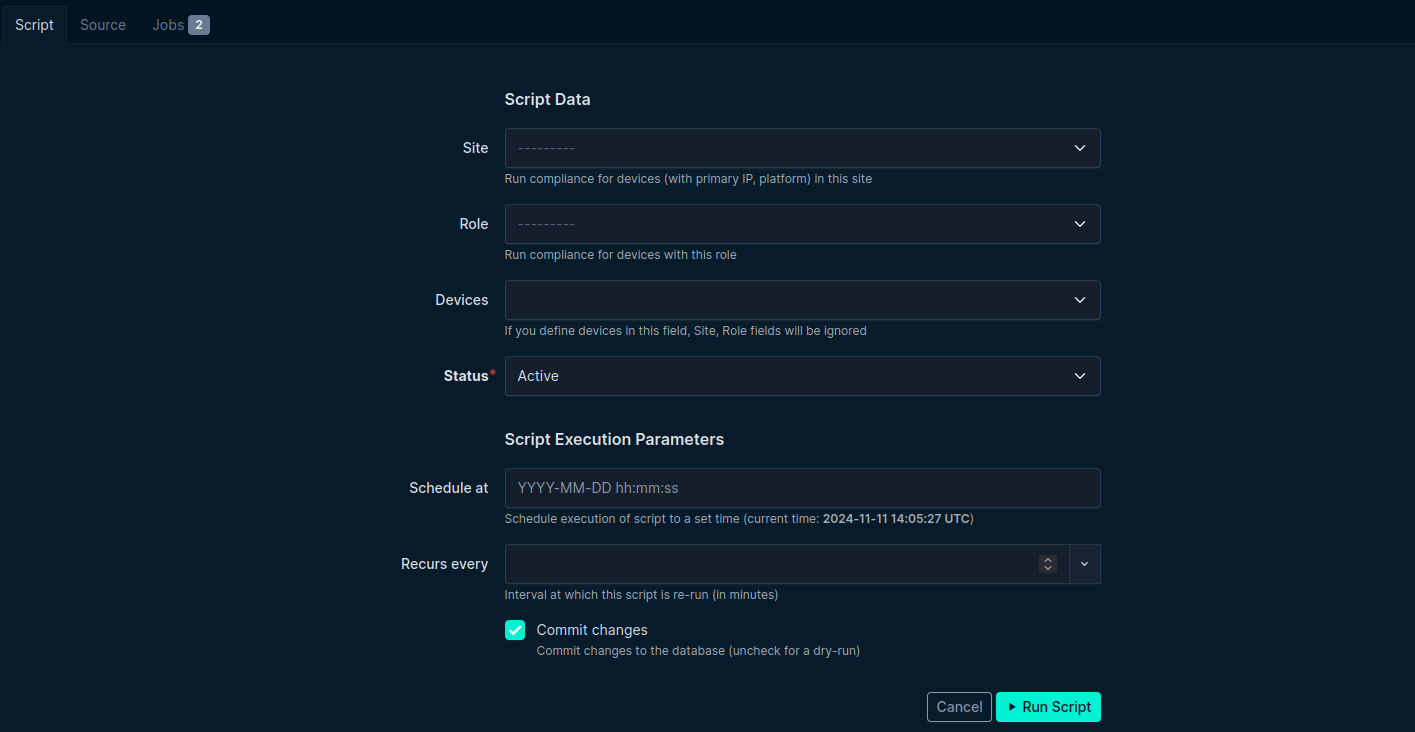Click the chevron icon in Role field

1080,224
